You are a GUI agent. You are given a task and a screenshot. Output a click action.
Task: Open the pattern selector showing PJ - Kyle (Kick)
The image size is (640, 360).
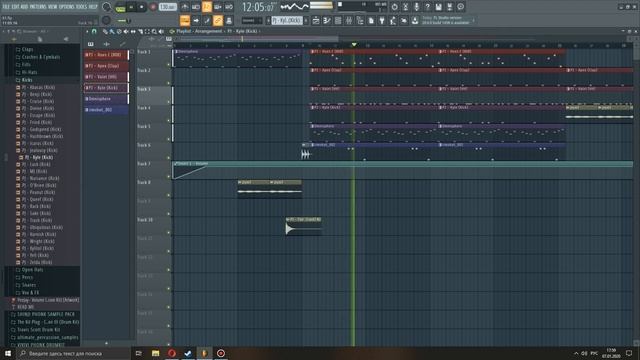[287, 20]
